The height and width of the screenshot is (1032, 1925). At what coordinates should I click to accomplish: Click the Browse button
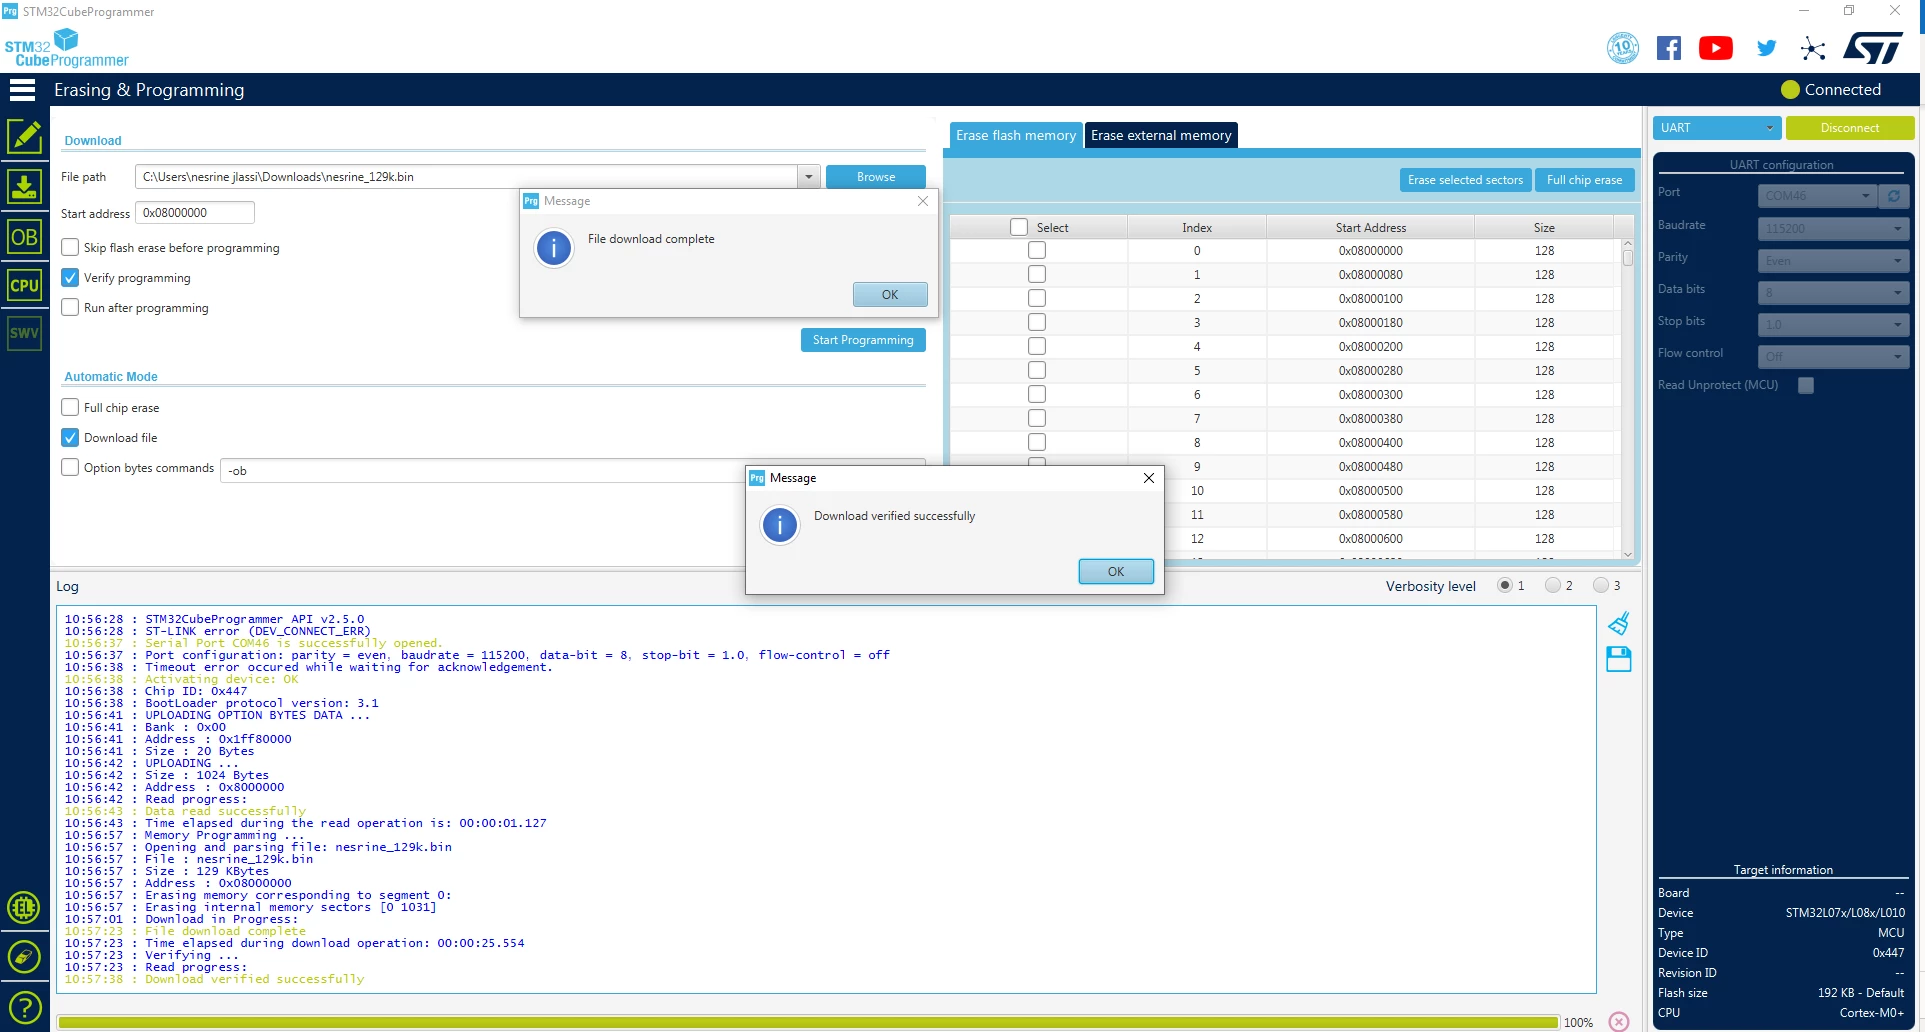click(x=876, y=177)
